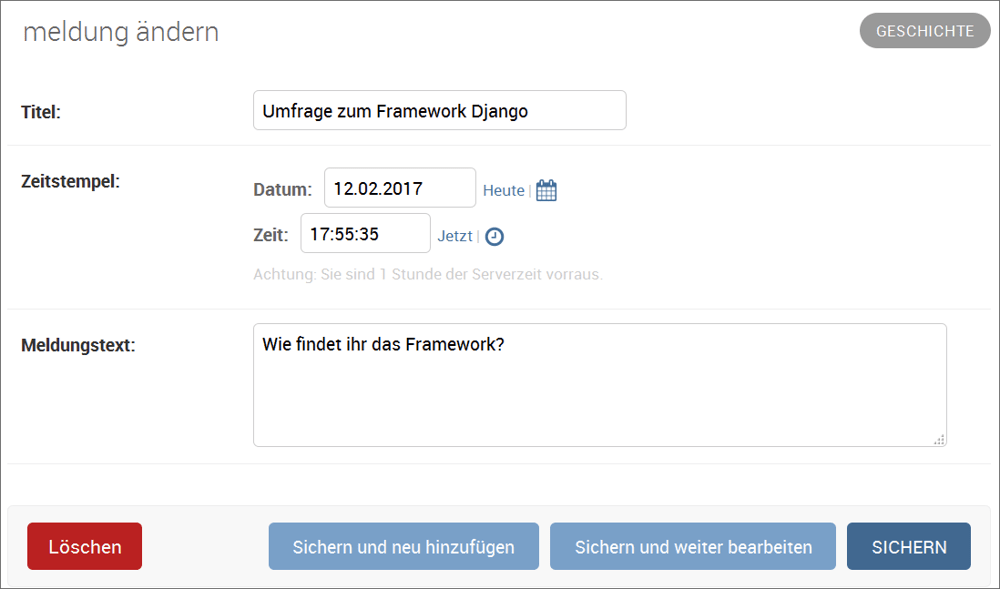Focus the Meldungstext text area
Image resolution: width=1000 pixels, height=589 pixels.
[x=599, y=385]
